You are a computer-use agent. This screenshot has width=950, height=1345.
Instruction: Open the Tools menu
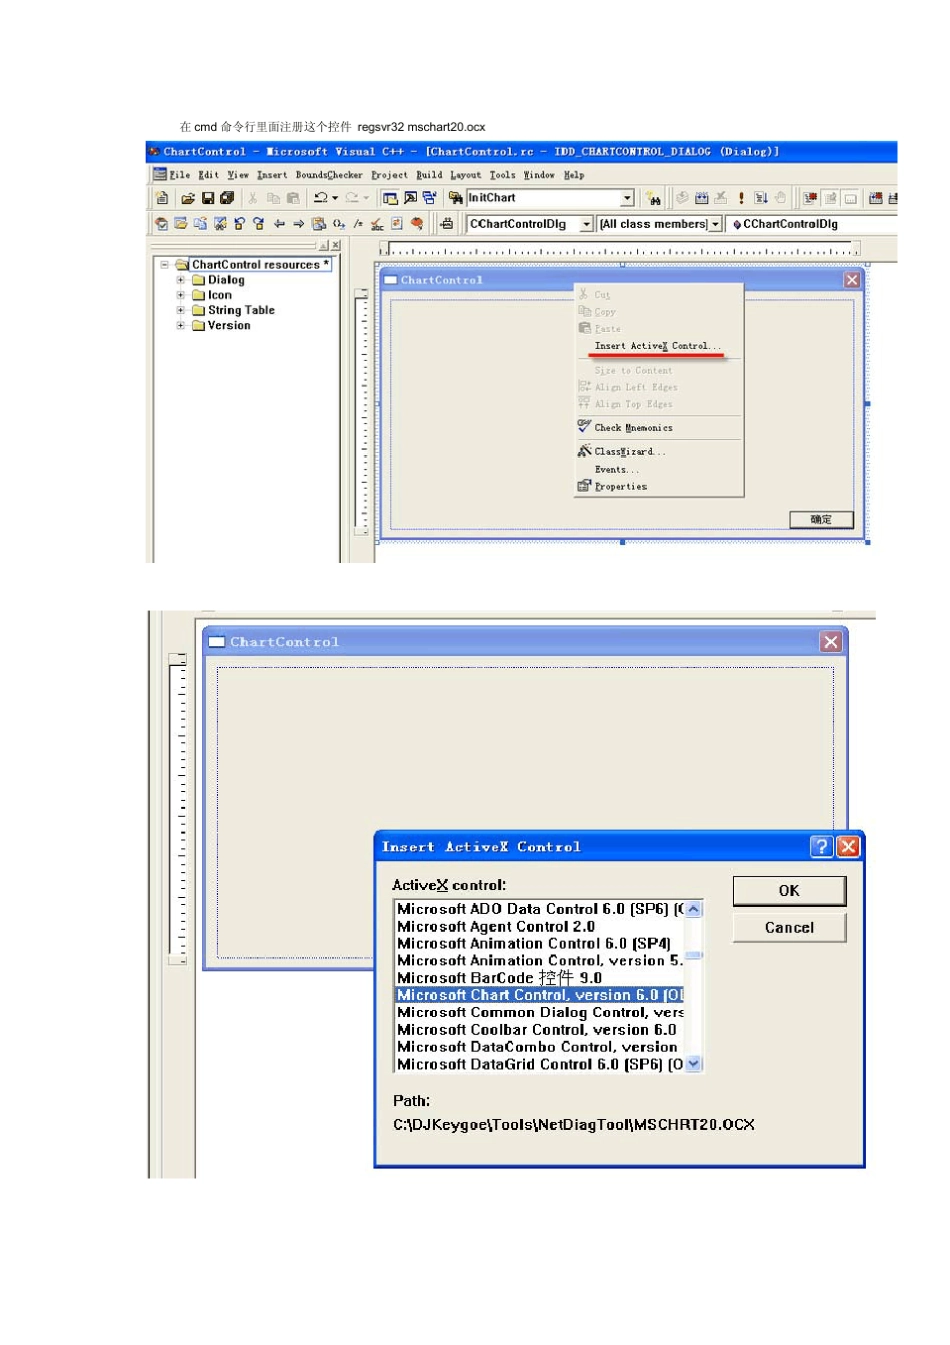[x=502, y=175]
